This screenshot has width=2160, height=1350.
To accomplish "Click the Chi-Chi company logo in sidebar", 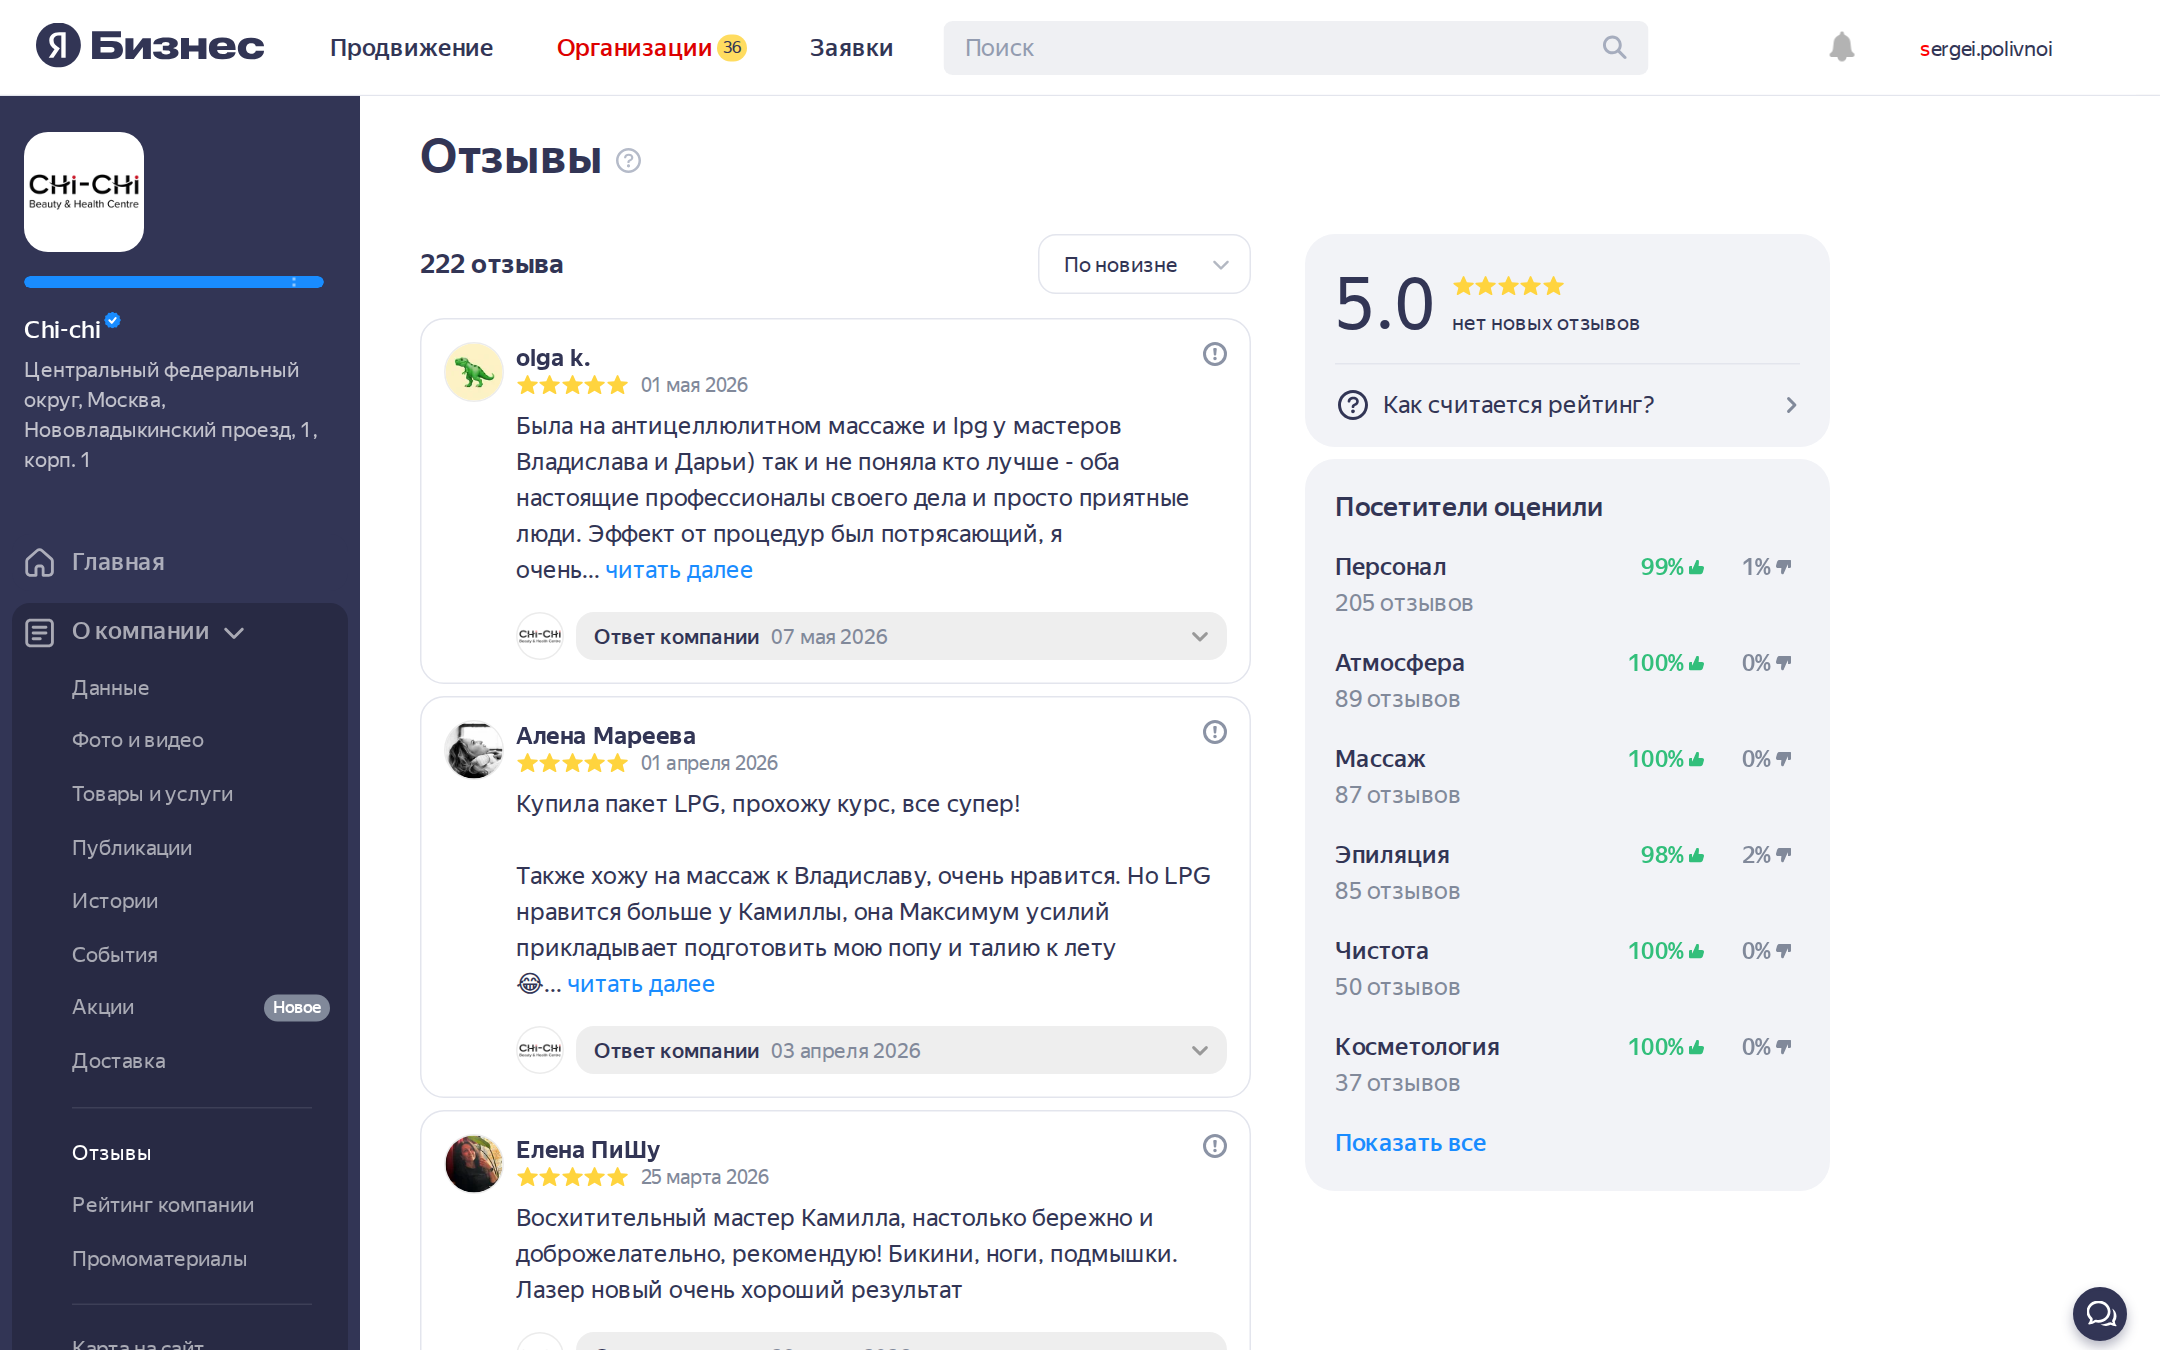I will point(84,192).
